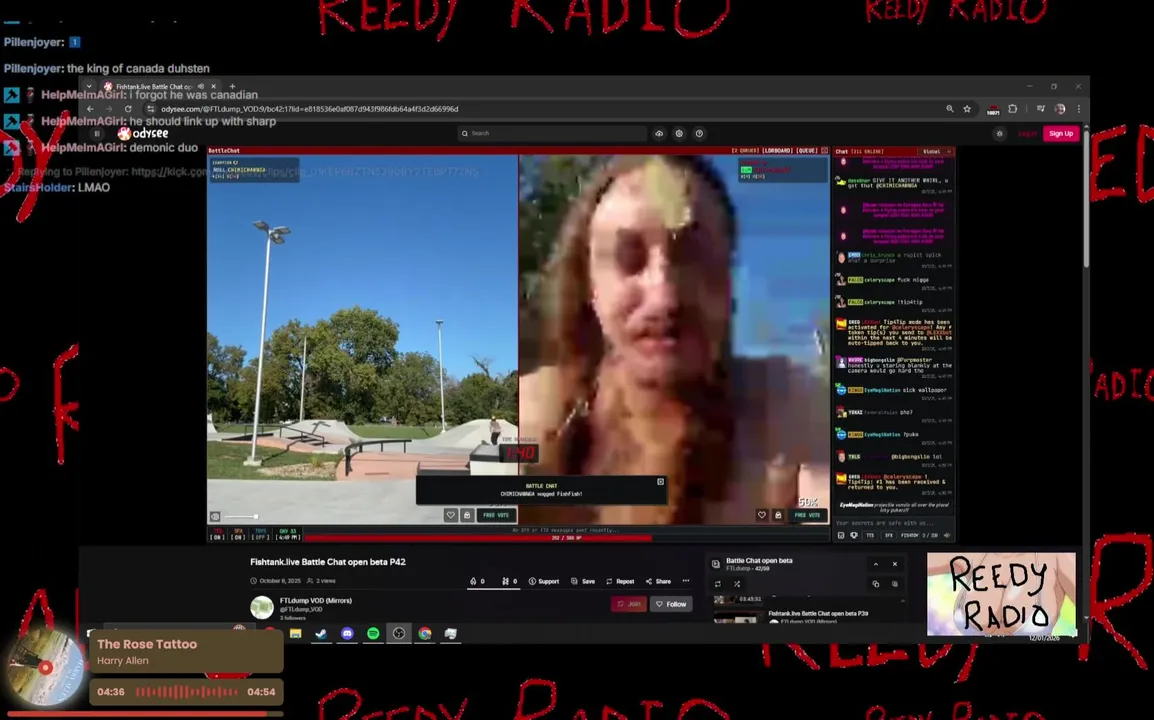1154x720 pixels.
Task: Open the FTLdump VOD (Mirrors) channel link
Action: (x=316, y=600)
